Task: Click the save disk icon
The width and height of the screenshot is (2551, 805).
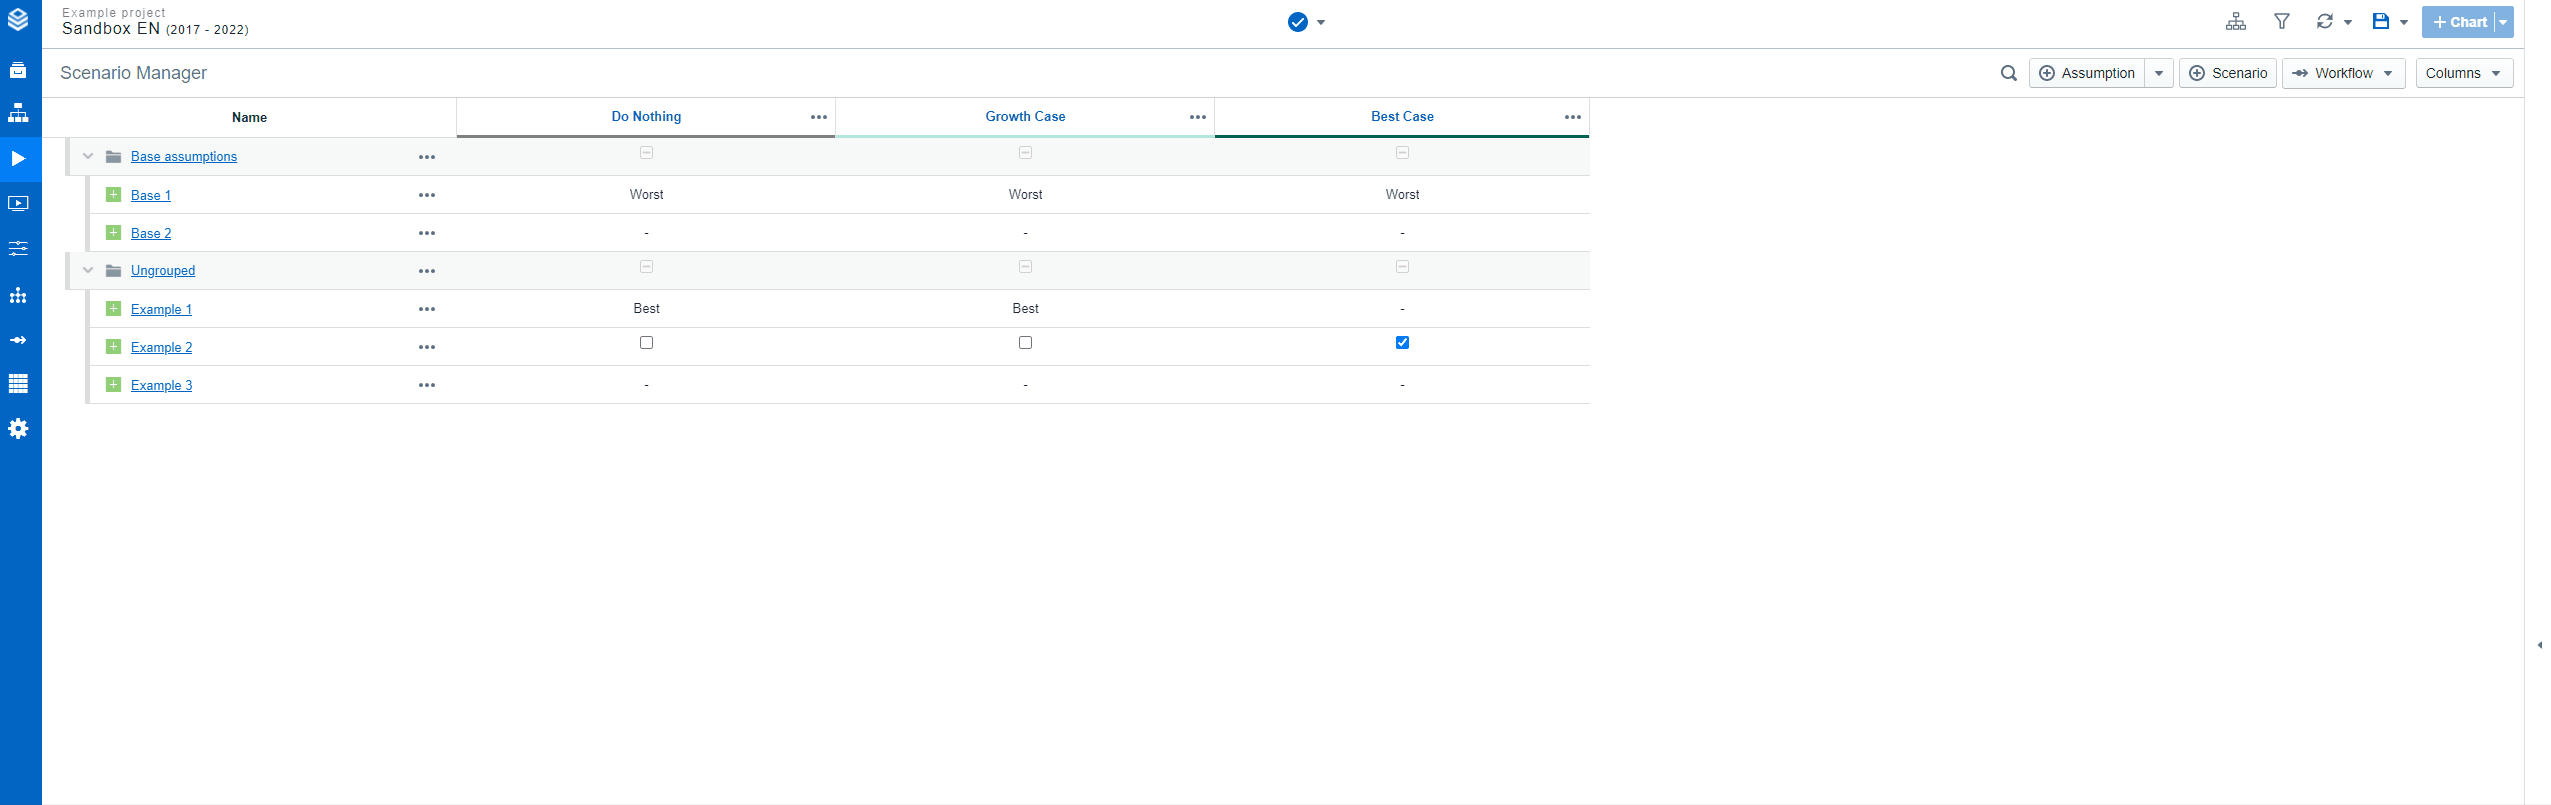Action: pos(2380,22)
